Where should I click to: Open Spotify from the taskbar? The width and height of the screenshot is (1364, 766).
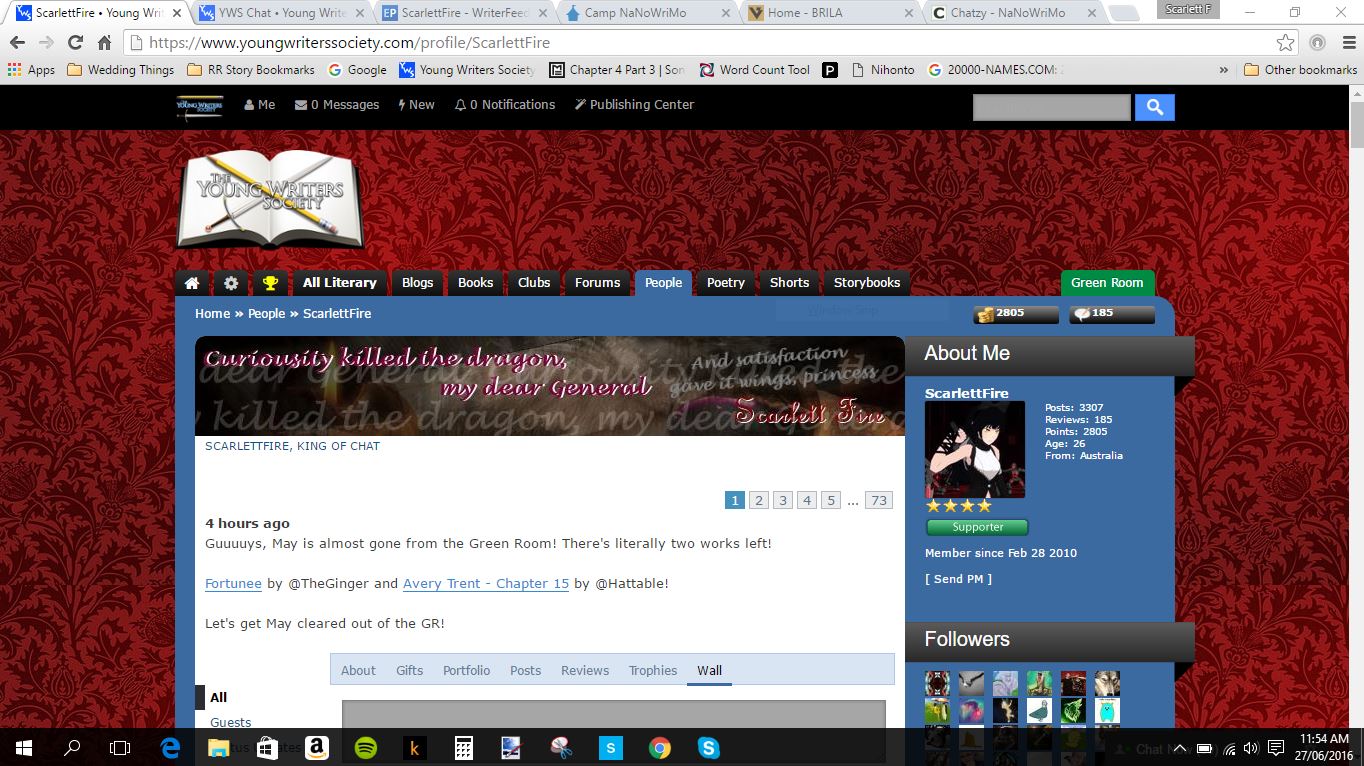tap(366, 747)
